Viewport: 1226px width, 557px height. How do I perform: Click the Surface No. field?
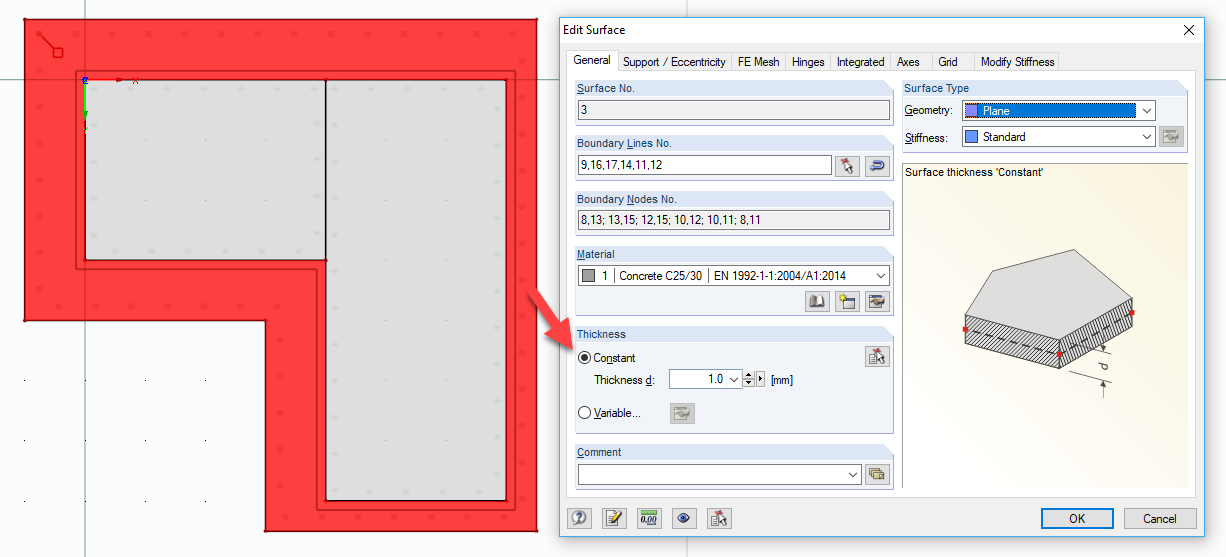click(733, 110)
